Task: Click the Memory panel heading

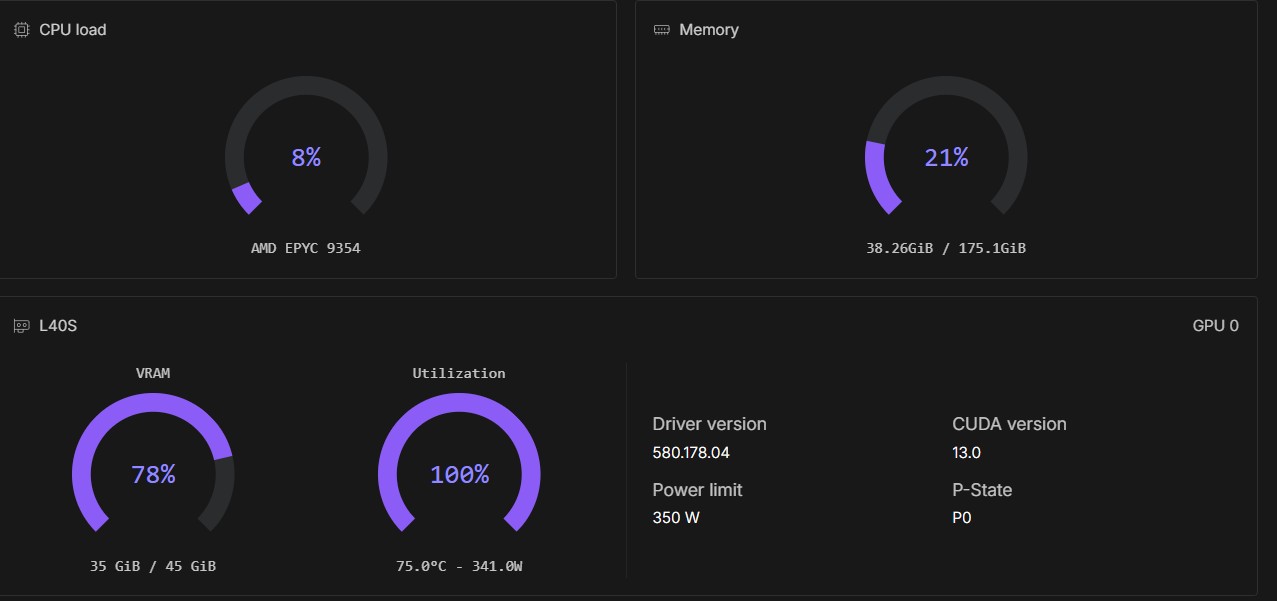Action: (x=709, y=30)
